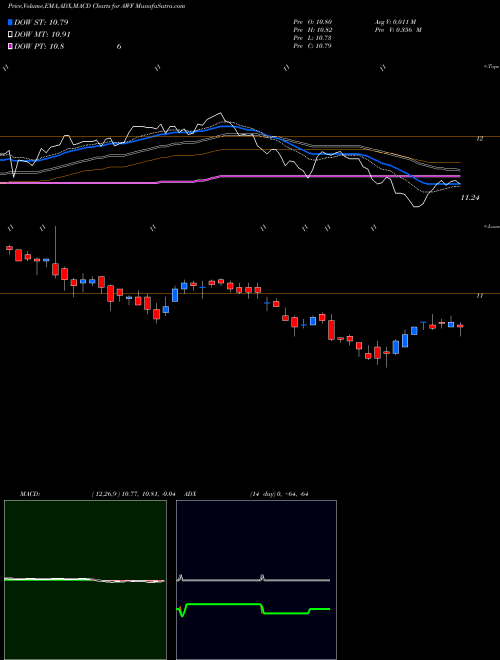The width and height of the screenshot is (500, 660).
Task: Click the '<-Tops' marker label
Action: 492,67
